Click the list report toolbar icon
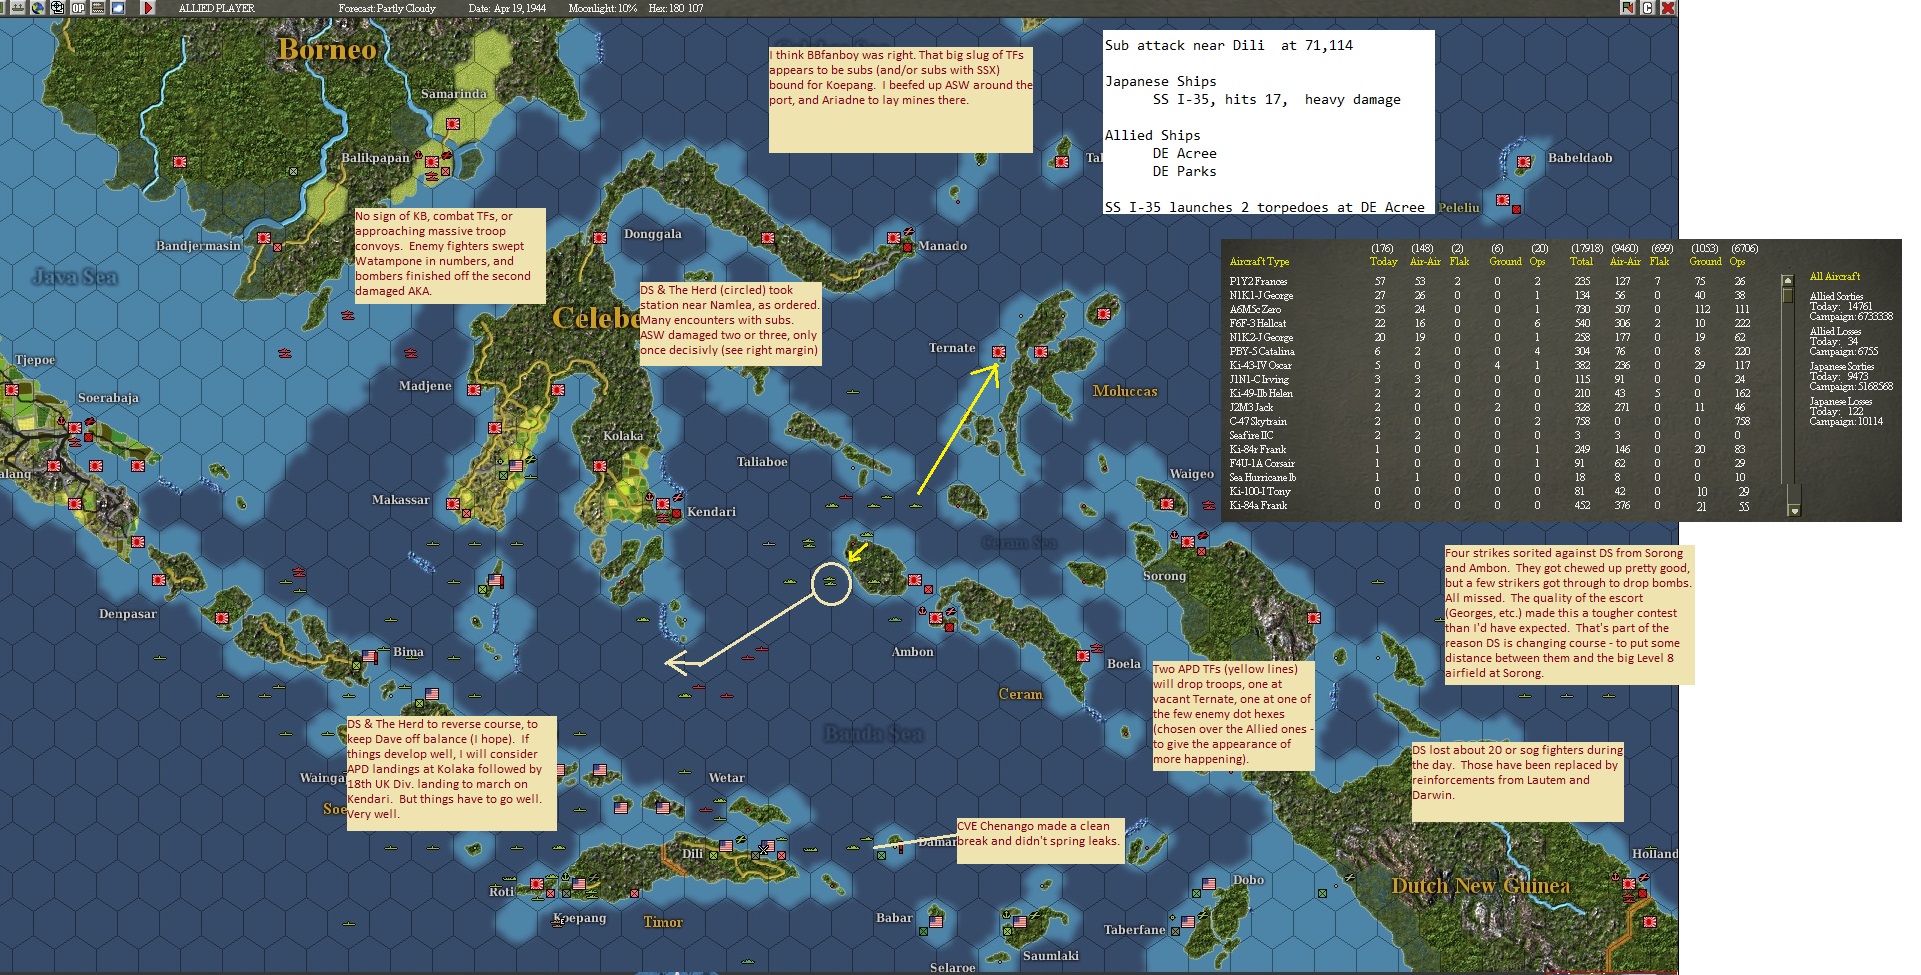 [98, 8]
